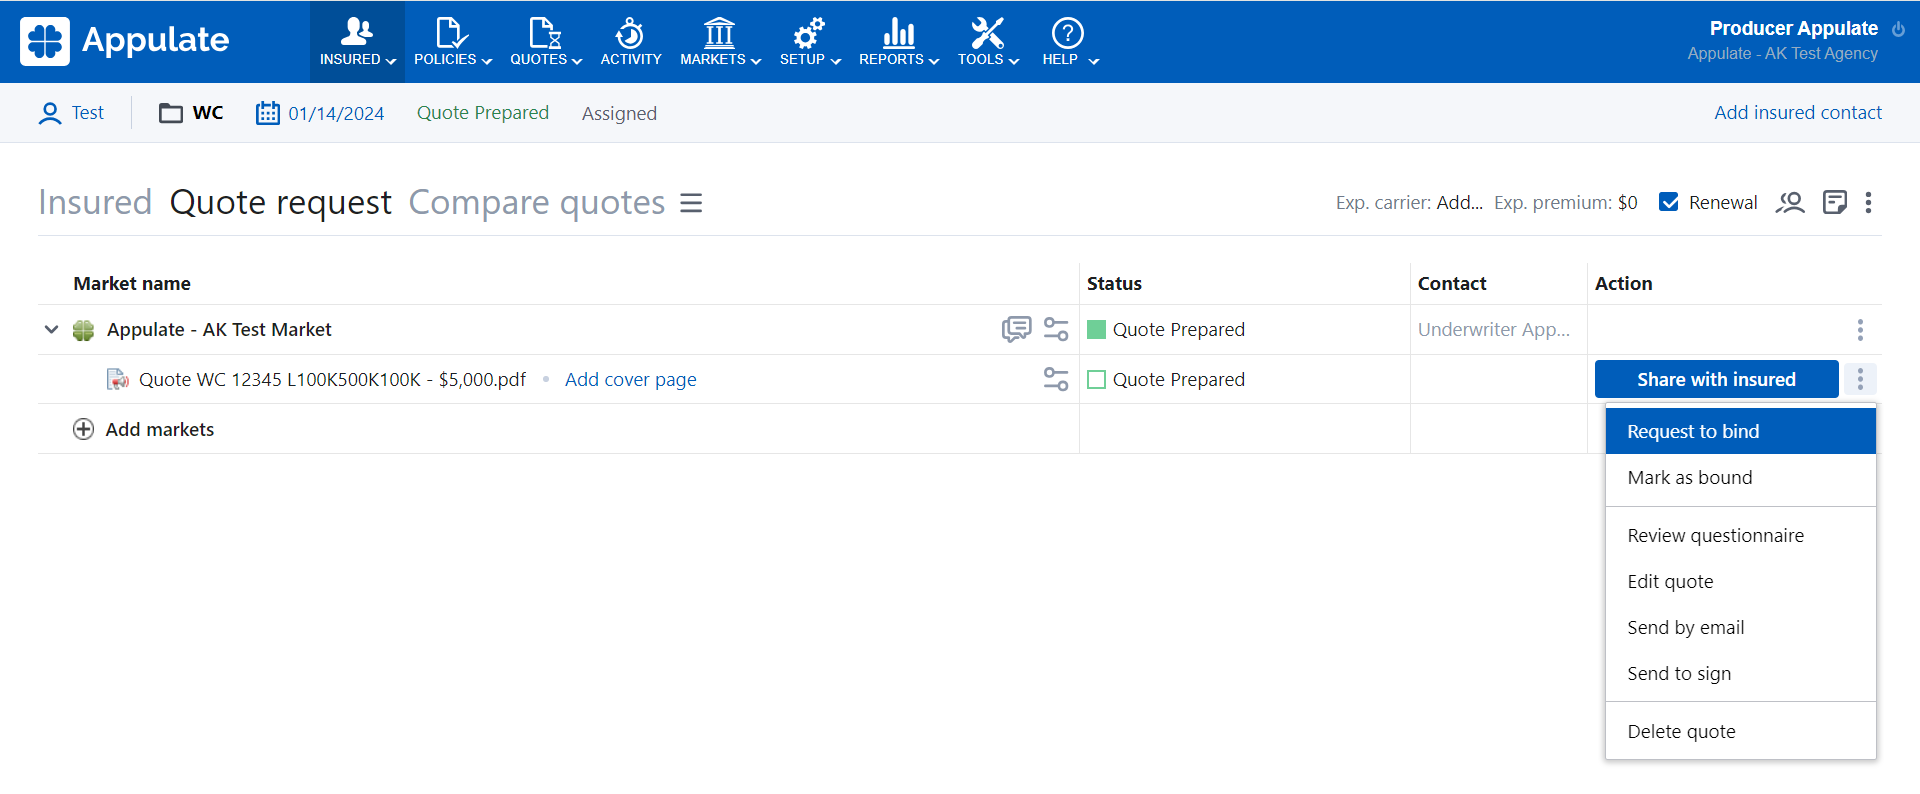The image size is (1920, 794).
Task: Click the notes icon beside Renewal
Action: pos(1834,203)
